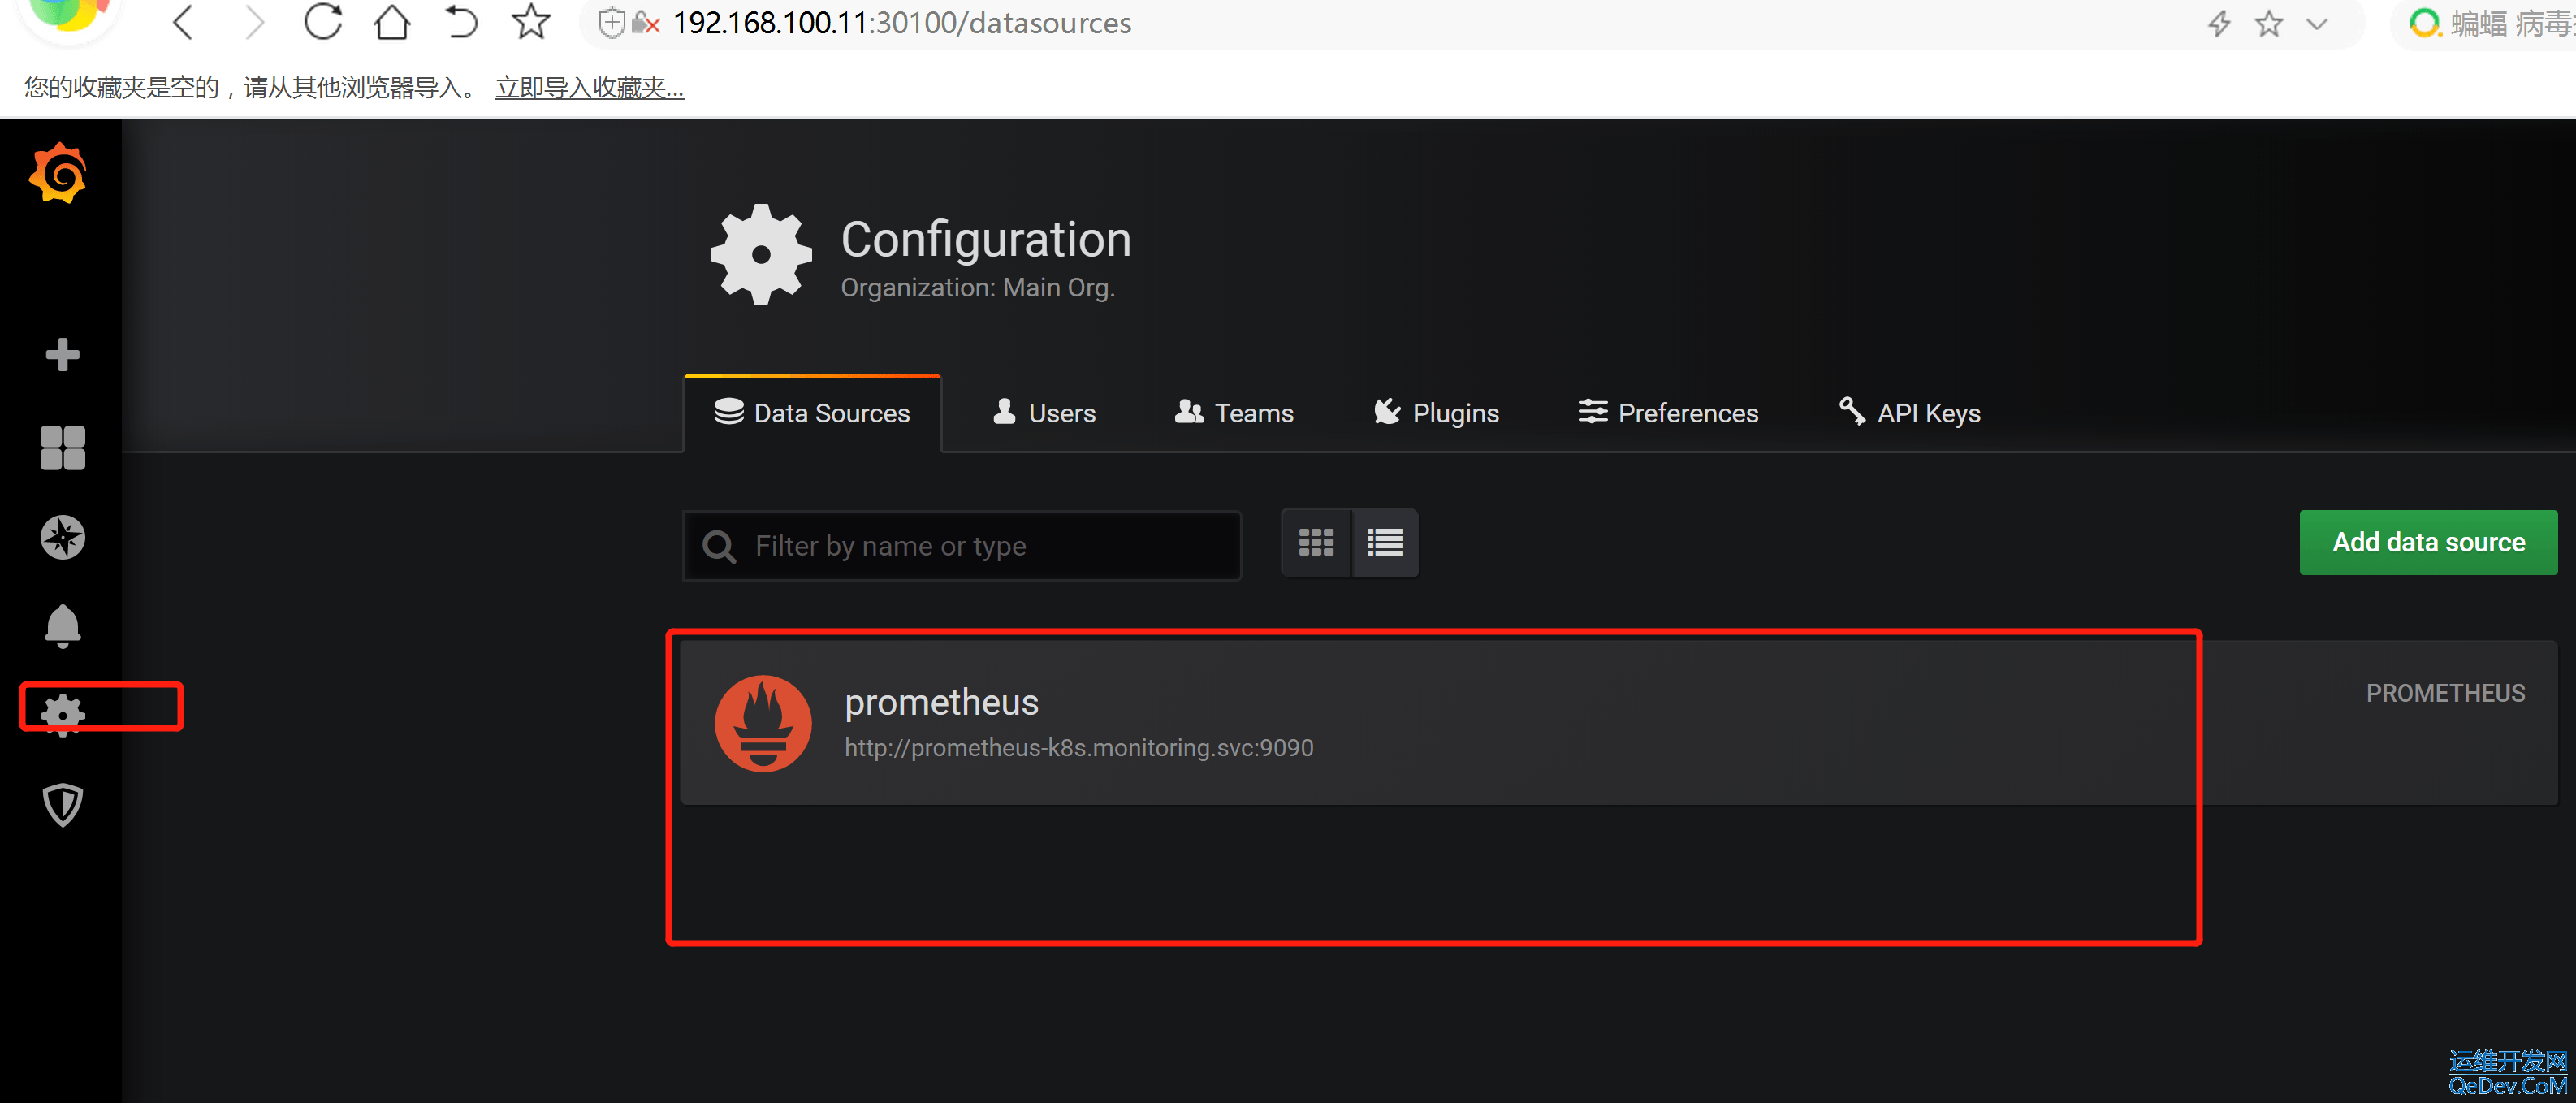Switch to list view of data sources
This screenshot has height=1103, width=2576.
pos(1385,543)
